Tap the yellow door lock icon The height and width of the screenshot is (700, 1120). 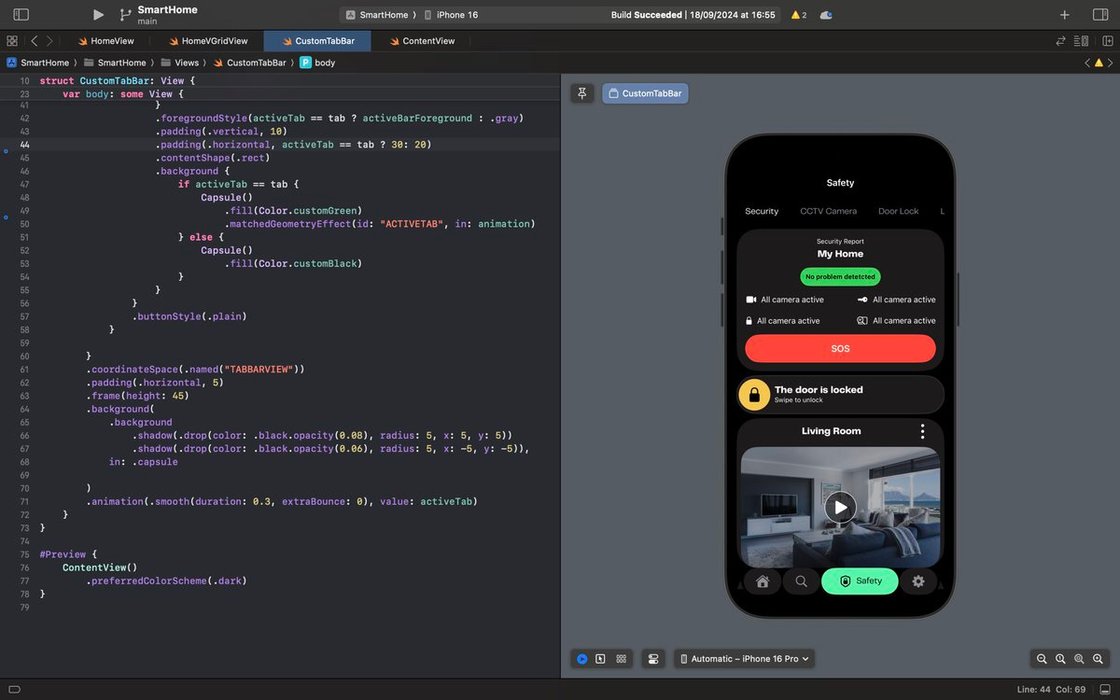(754, 394)
